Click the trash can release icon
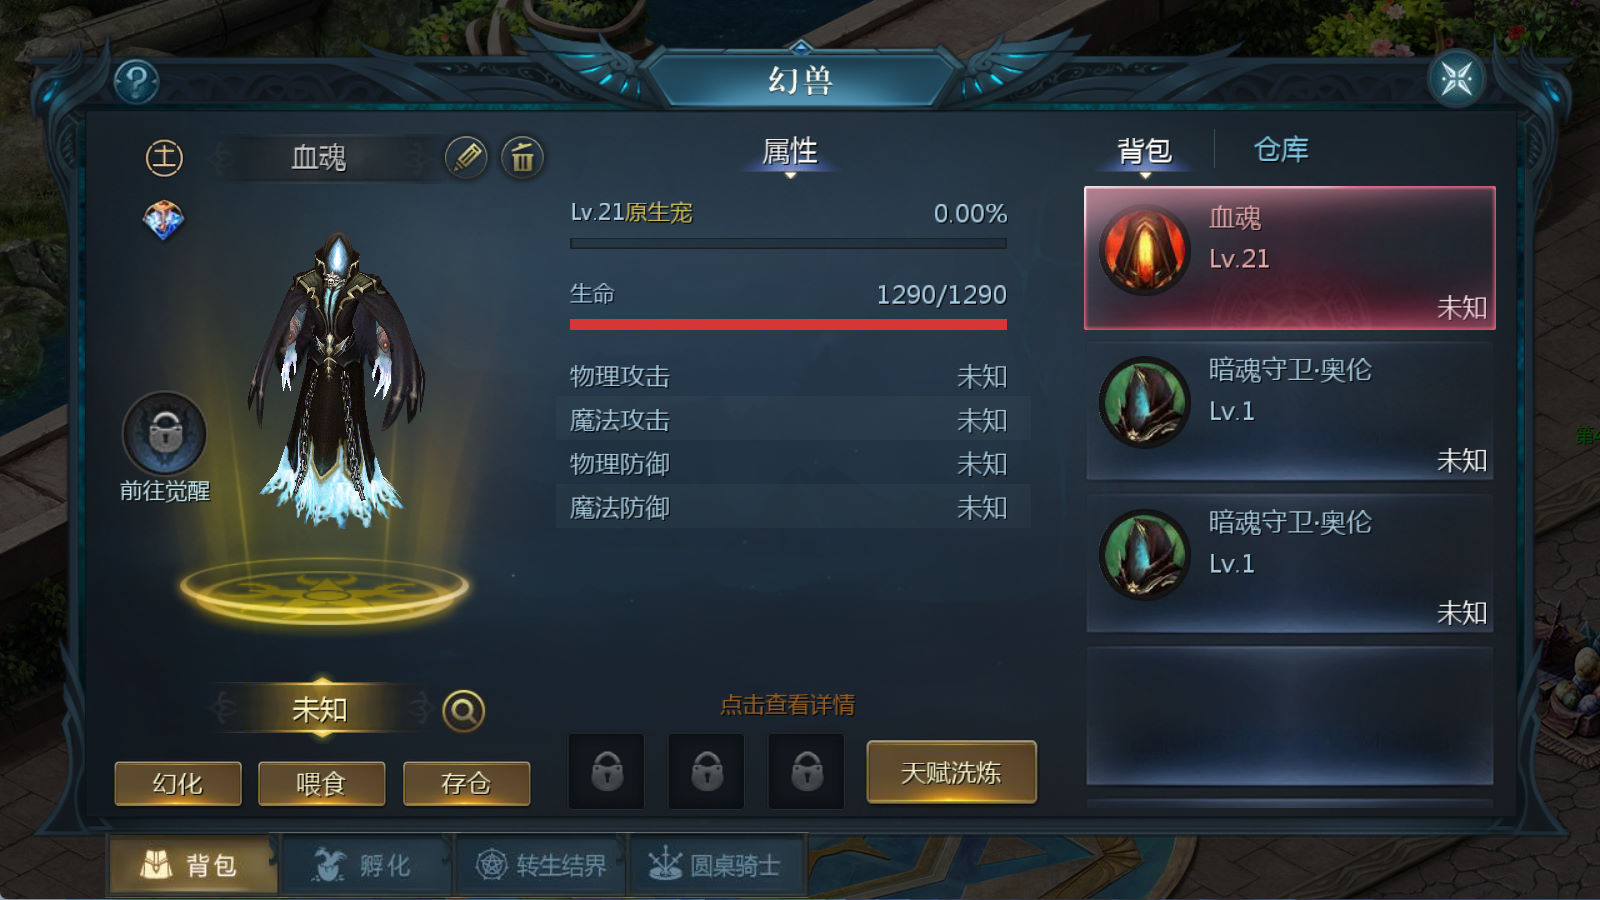This screenshot has height=900, width=1600. click(522, 157)
